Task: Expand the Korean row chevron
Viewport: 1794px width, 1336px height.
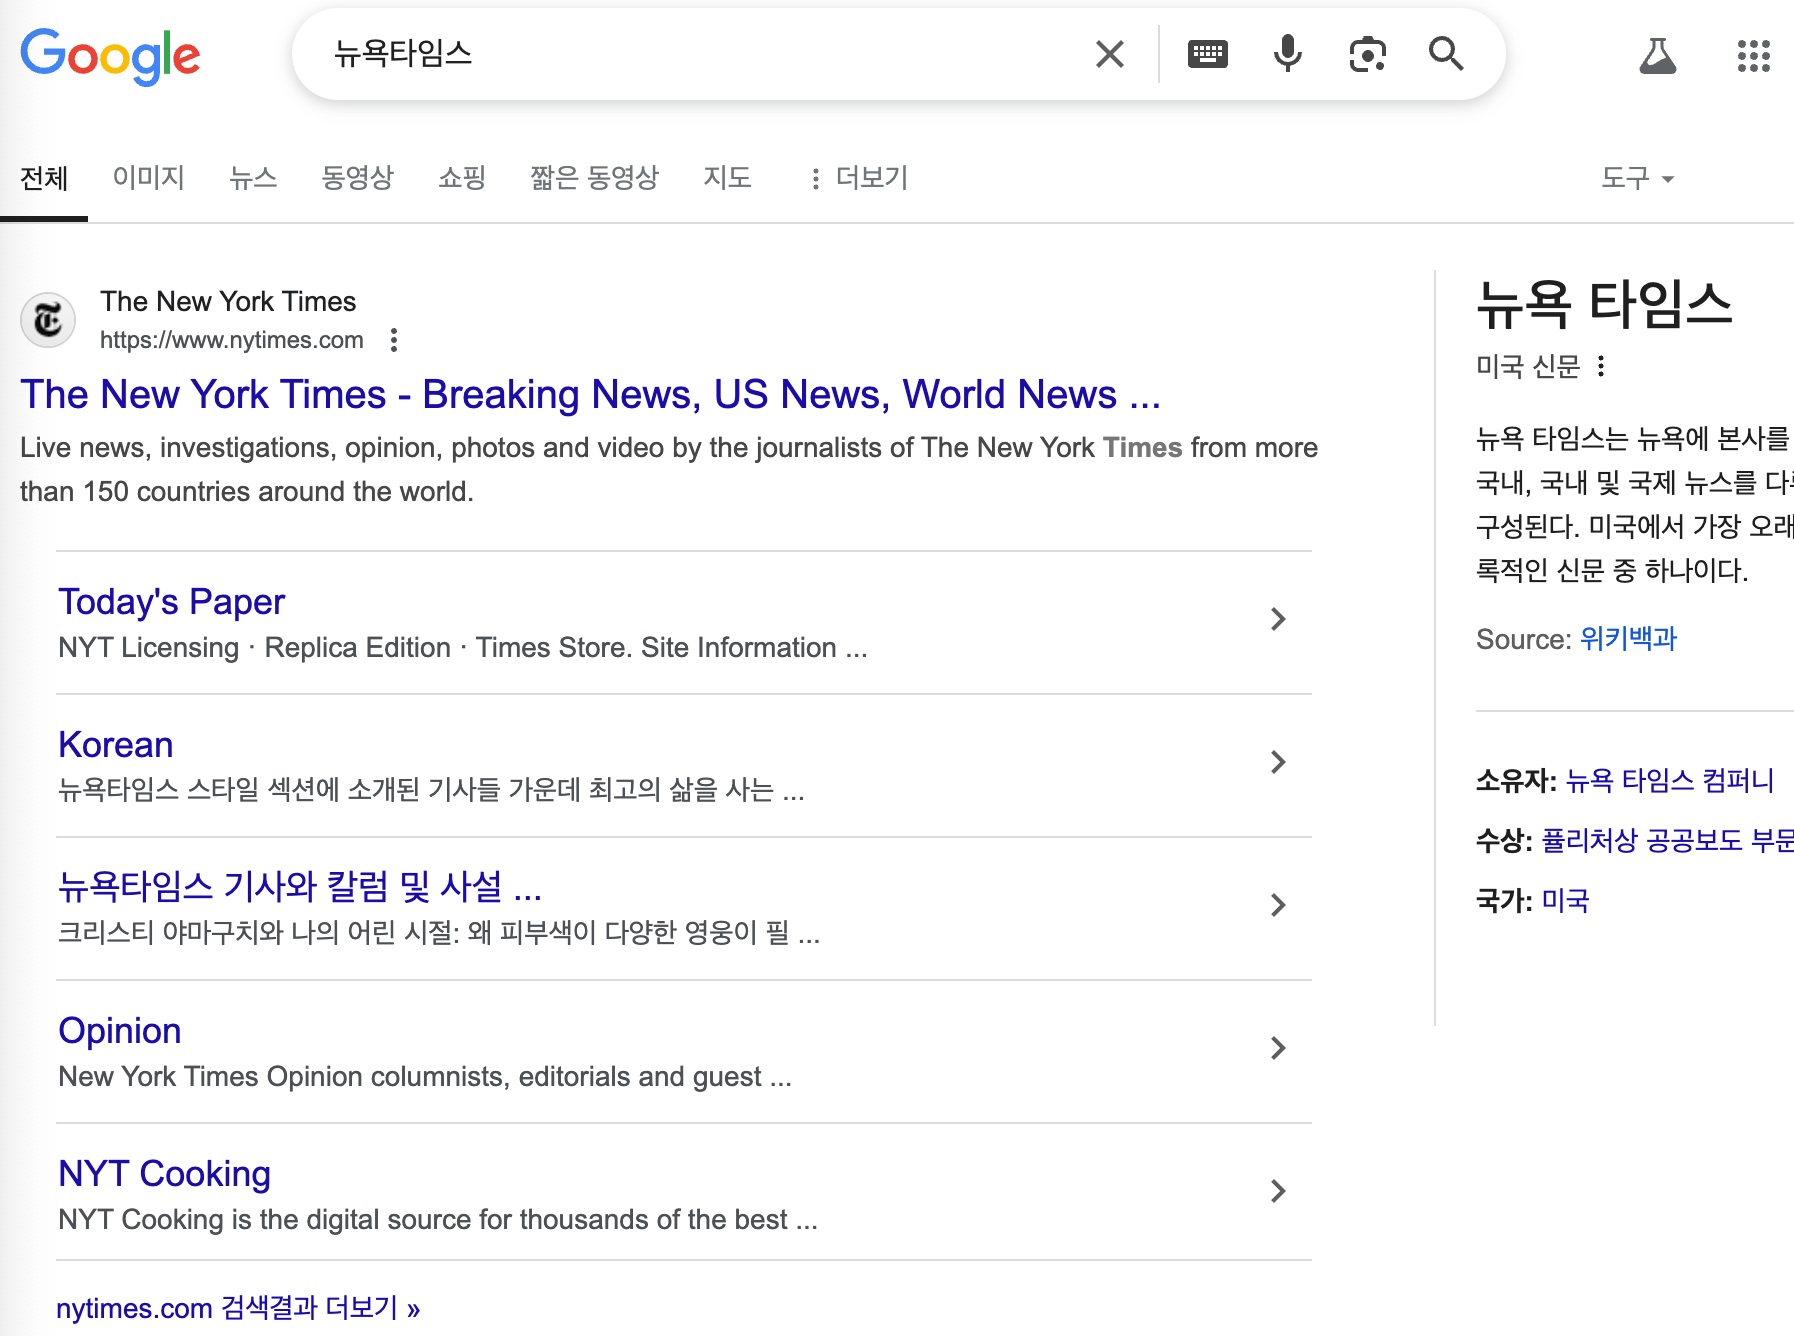Action: (1278, 762)
